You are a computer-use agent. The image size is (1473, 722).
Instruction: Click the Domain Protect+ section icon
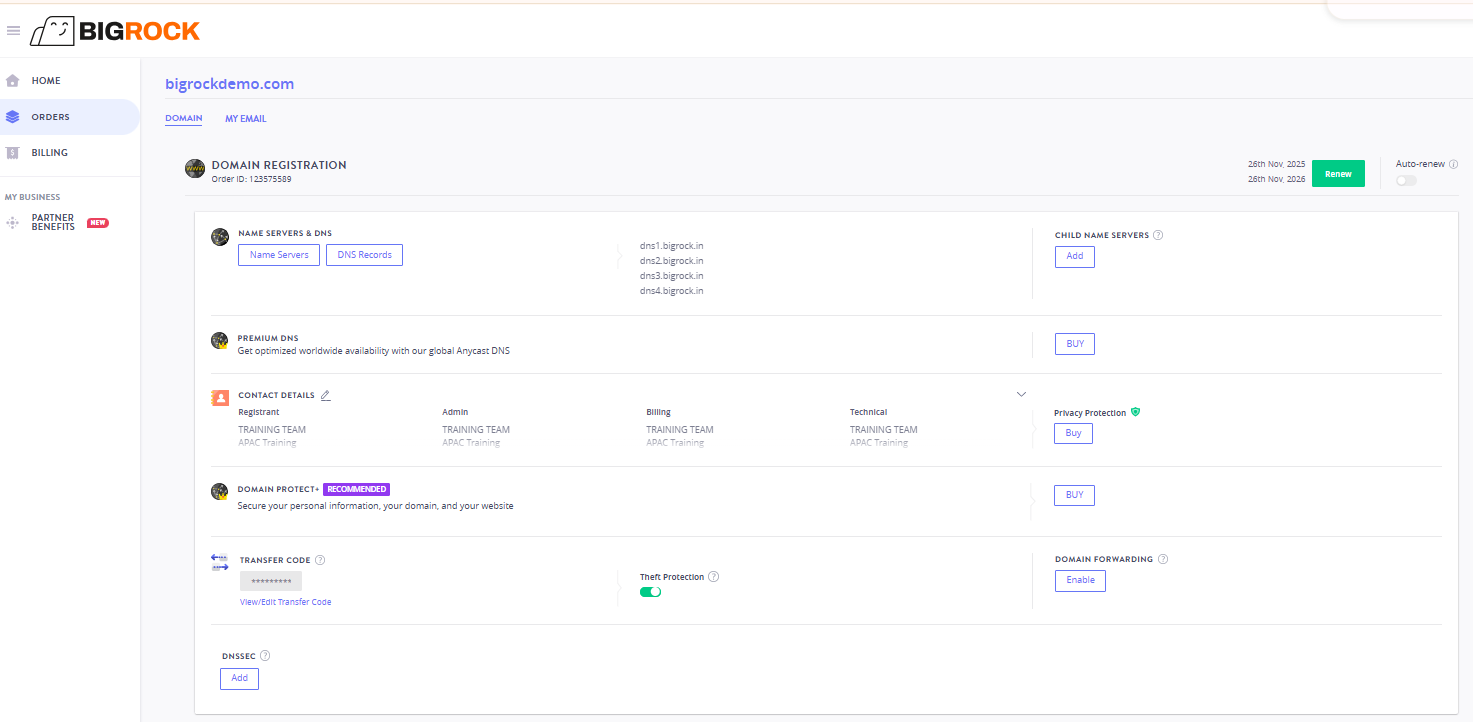(x=220, y=492)
